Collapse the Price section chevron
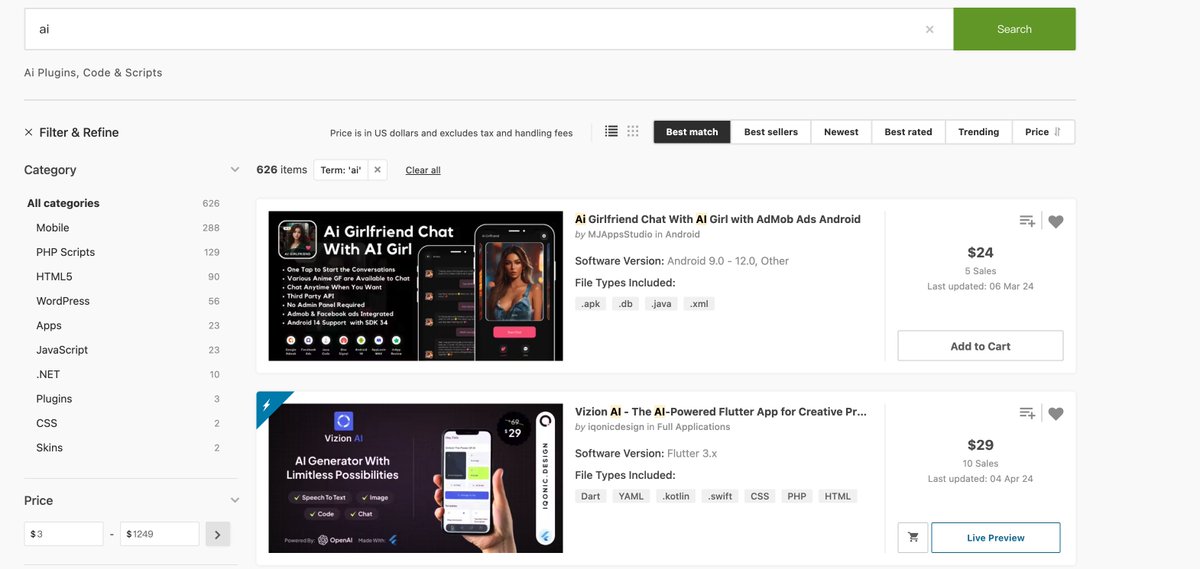The width and height of the screenshot is (1200, 569). click(235, 500)
